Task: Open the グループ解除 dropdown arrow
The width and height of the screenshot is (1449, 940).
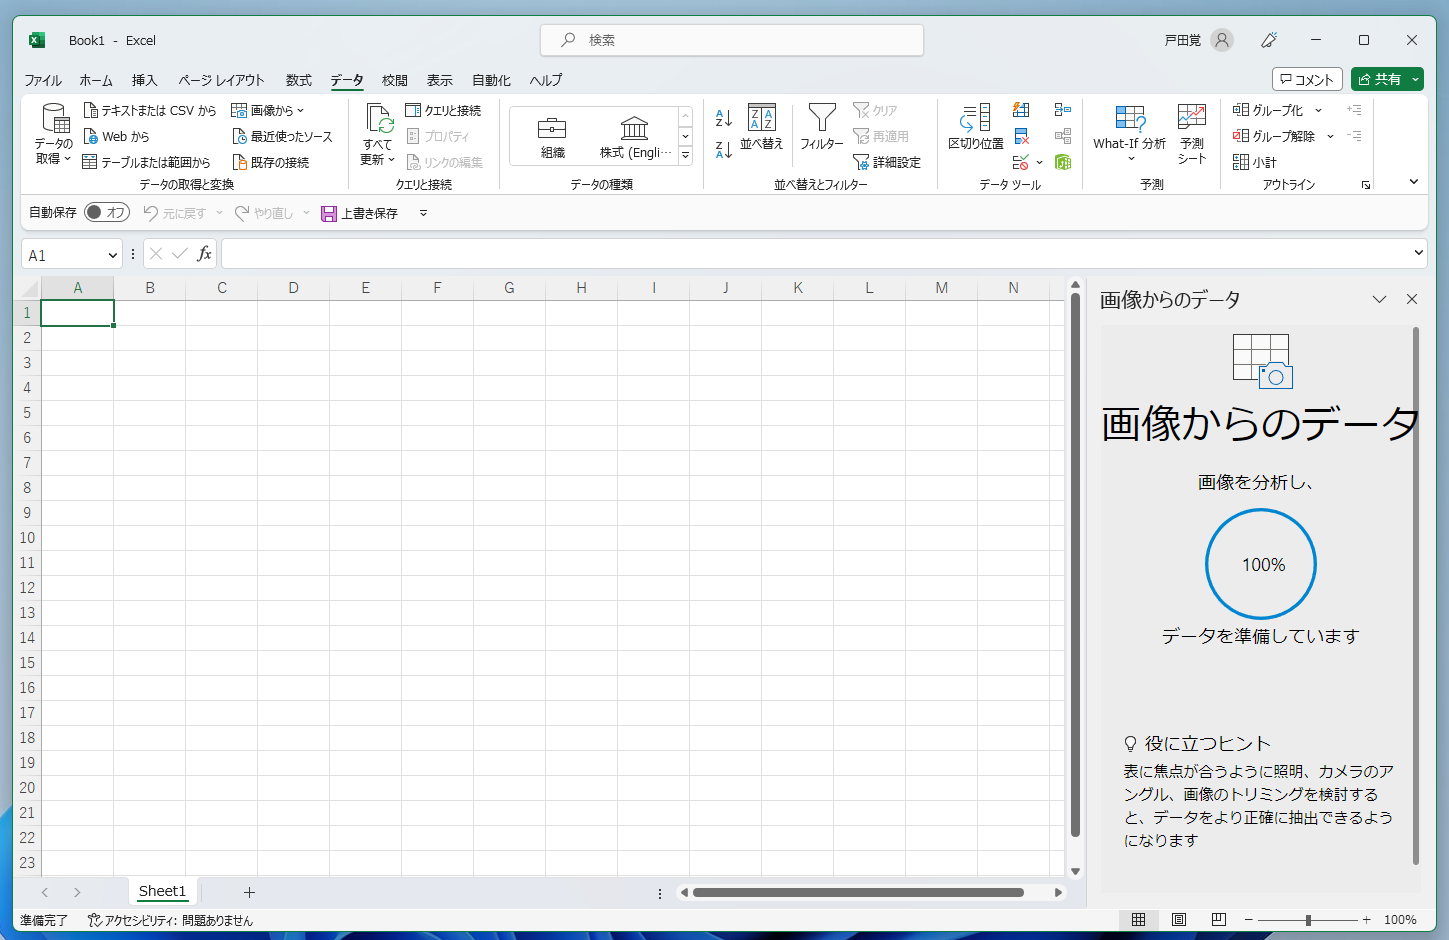Action: (x=1331, y=136)
